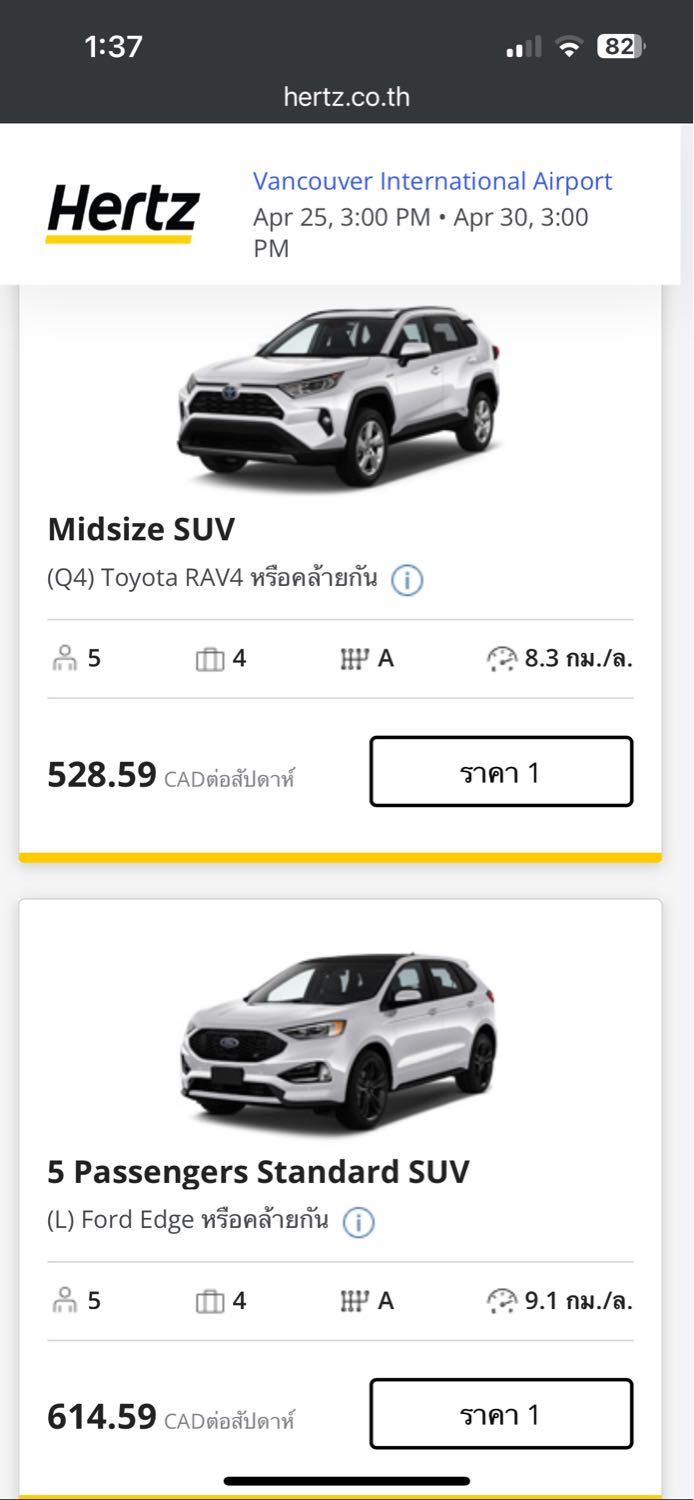Tap the Hertz logo
Viewport: 694px width, 1500px height.
point(122,212)
